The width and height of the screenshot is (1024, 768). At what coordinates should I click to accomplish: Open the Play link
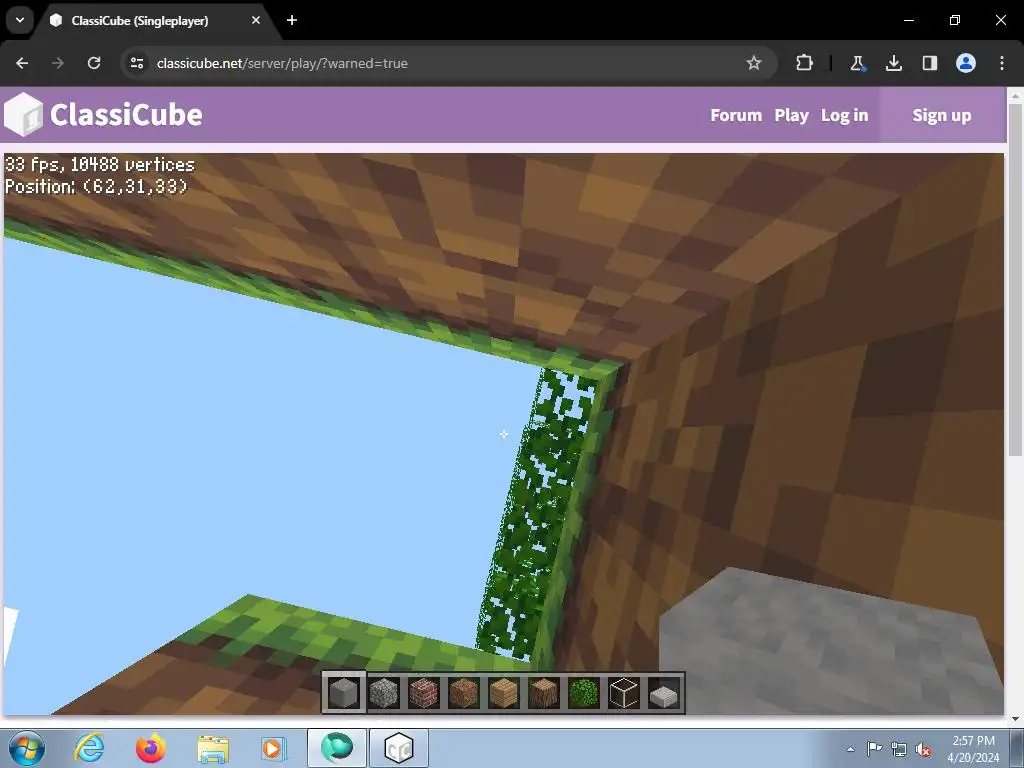[x=792, y=115]
